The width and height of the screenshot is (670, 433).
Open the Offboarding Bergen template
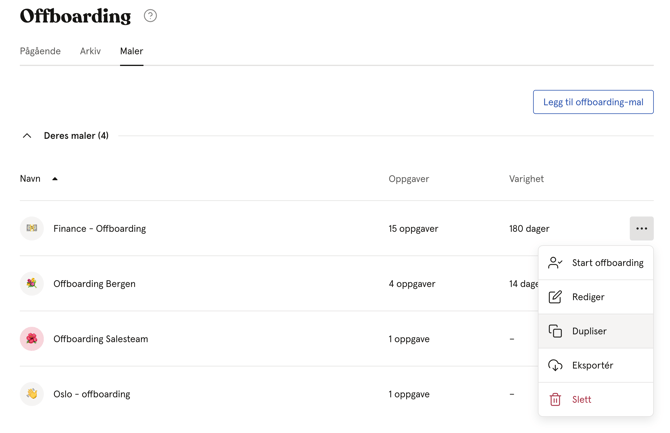(94, 284)
